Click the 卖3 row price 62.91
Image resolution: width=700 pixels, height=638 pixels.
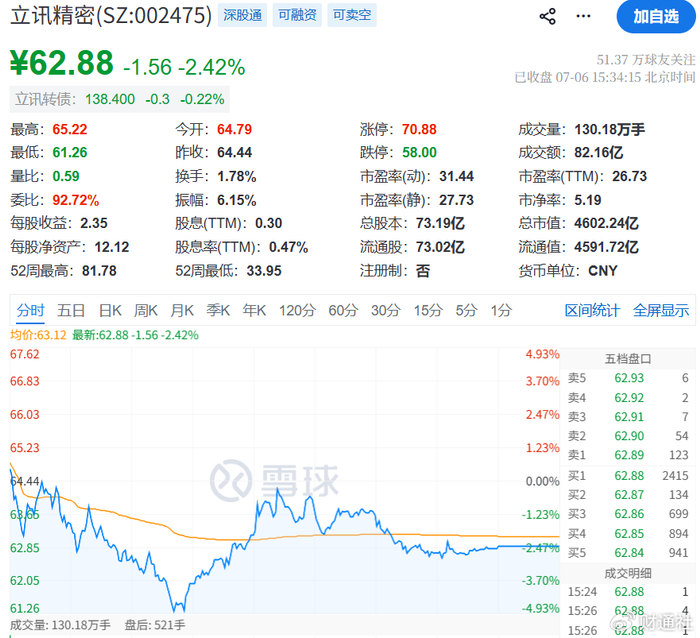(x=629, y=417)
